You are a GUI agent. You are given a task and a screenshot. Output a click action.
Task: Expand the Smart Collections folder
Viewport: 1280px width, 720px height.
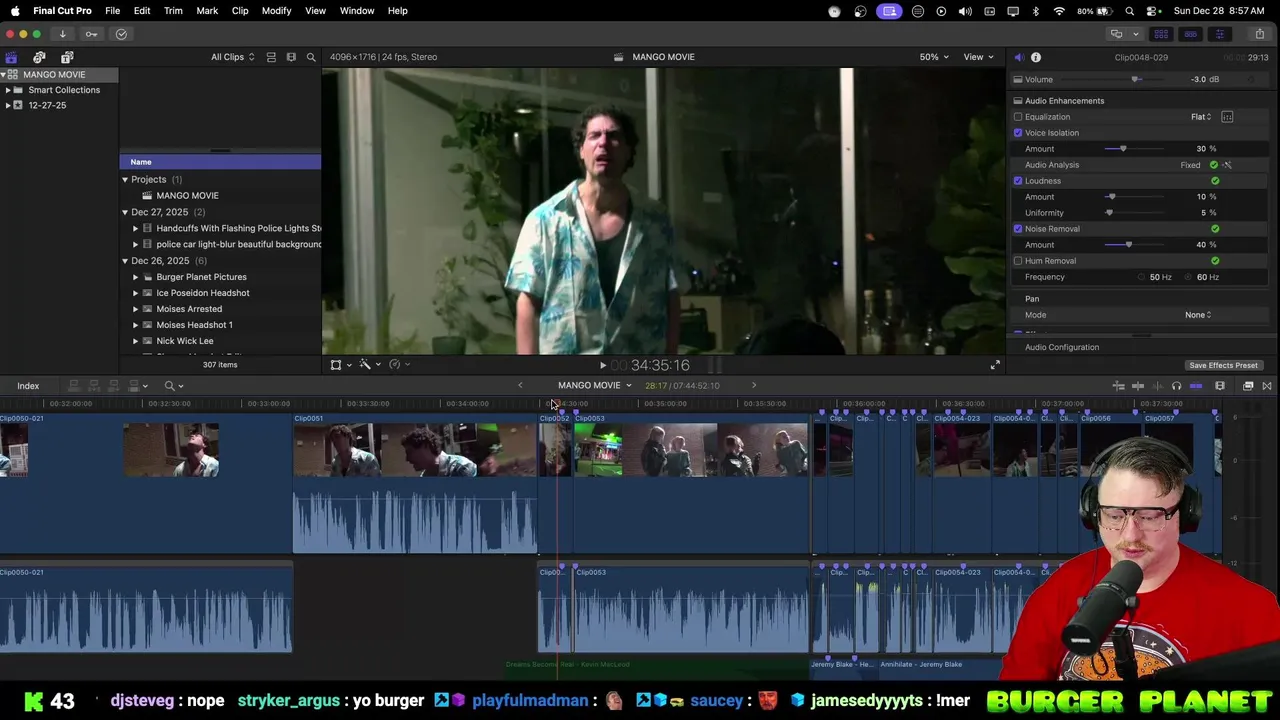coord(8,90)
